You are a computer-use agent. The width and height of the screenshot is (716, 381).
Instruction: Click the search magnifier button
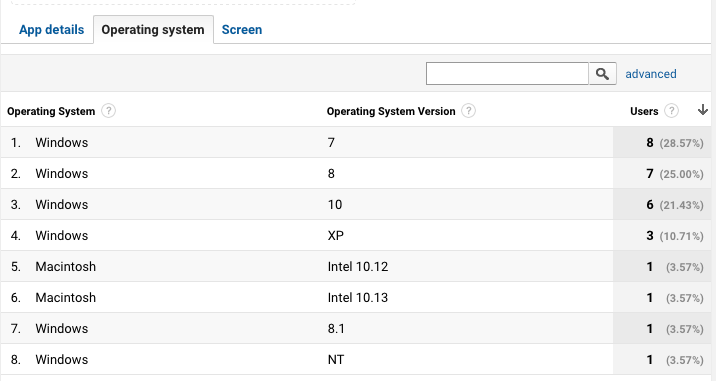(602, 74)
